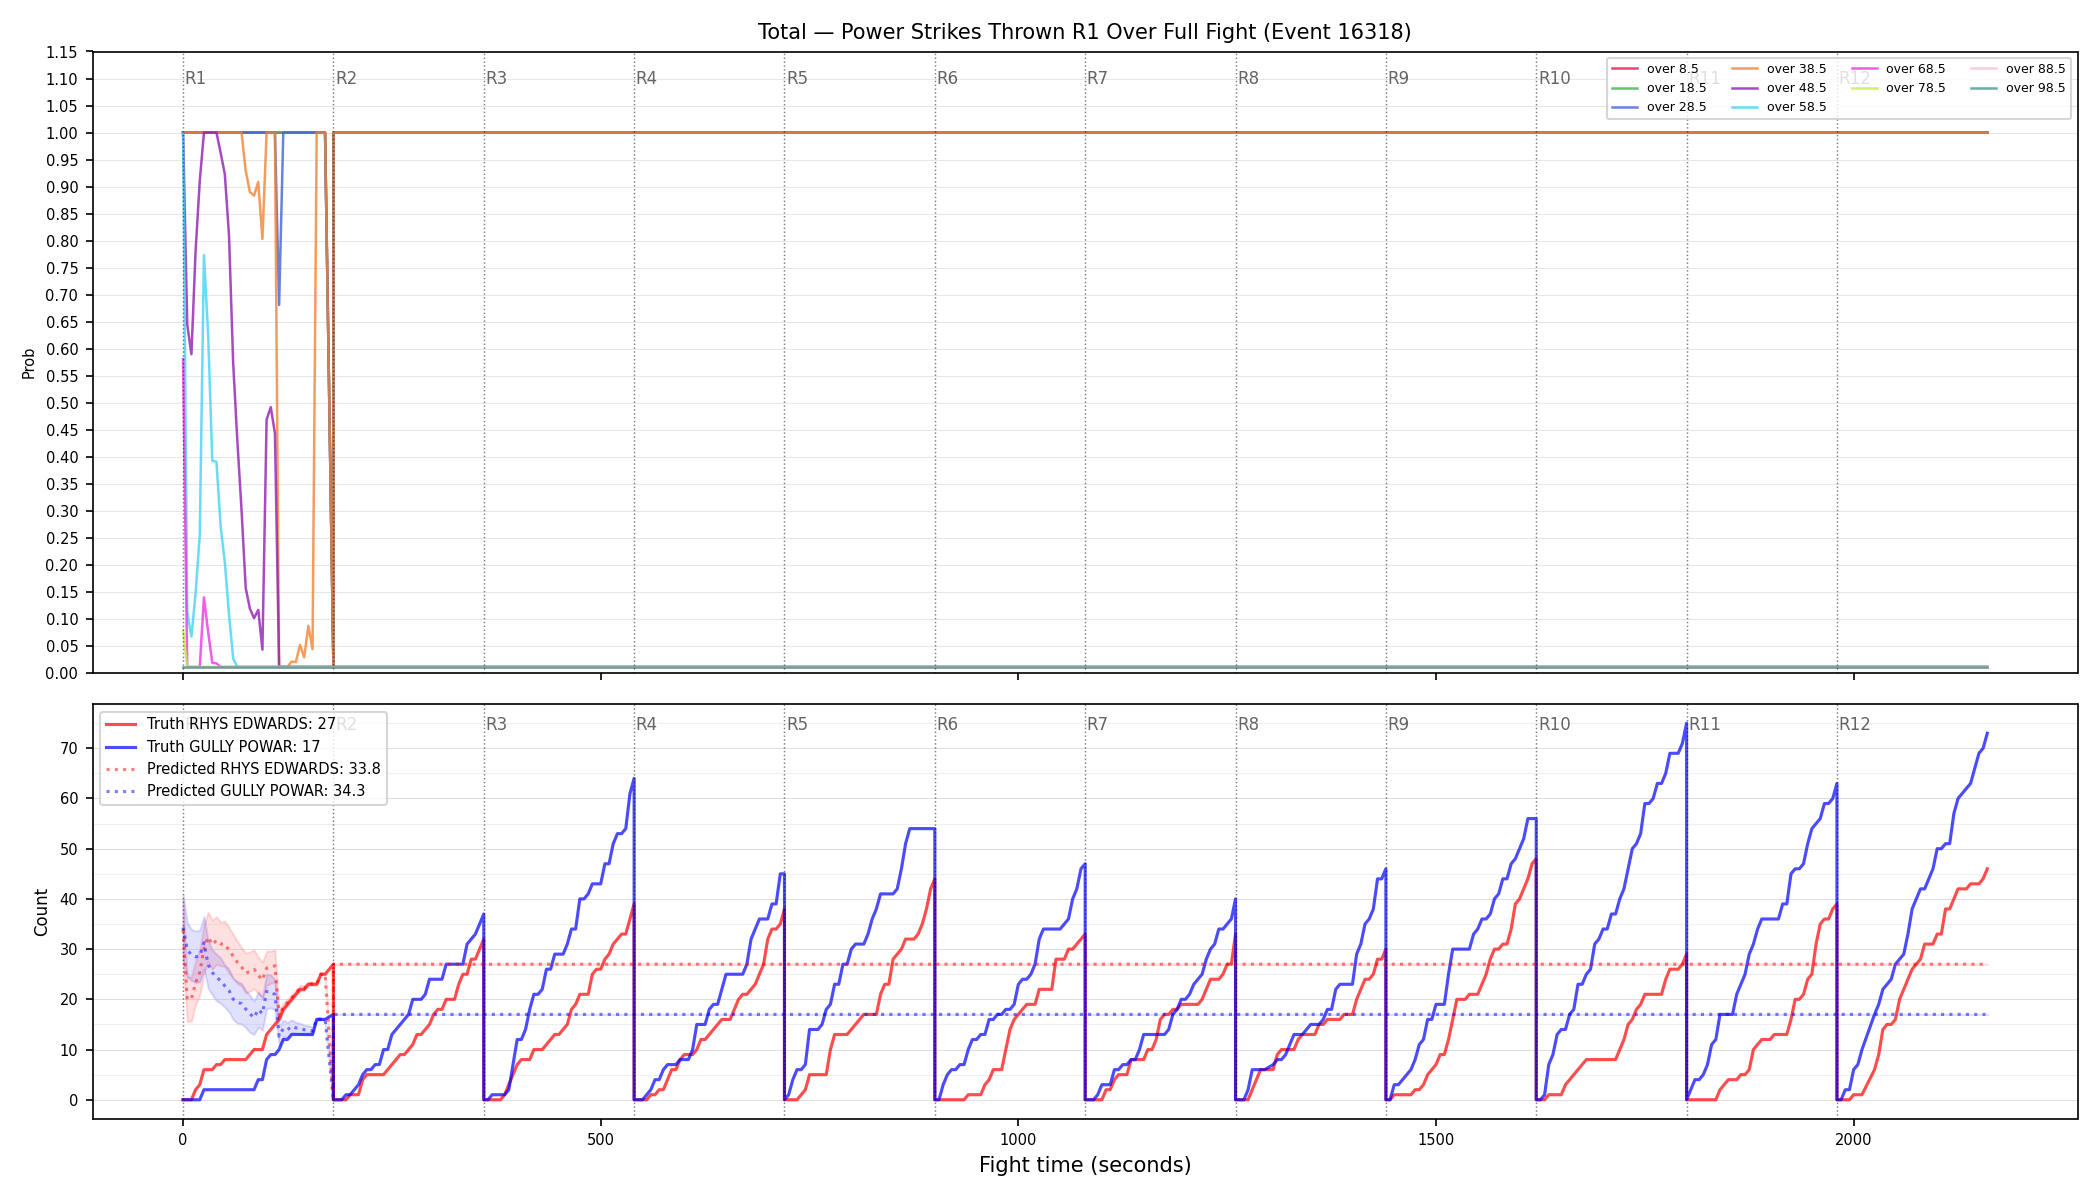Click the R2 round marker in top chart
The height and width of the screenshot is (1200, 2100).
346,78
